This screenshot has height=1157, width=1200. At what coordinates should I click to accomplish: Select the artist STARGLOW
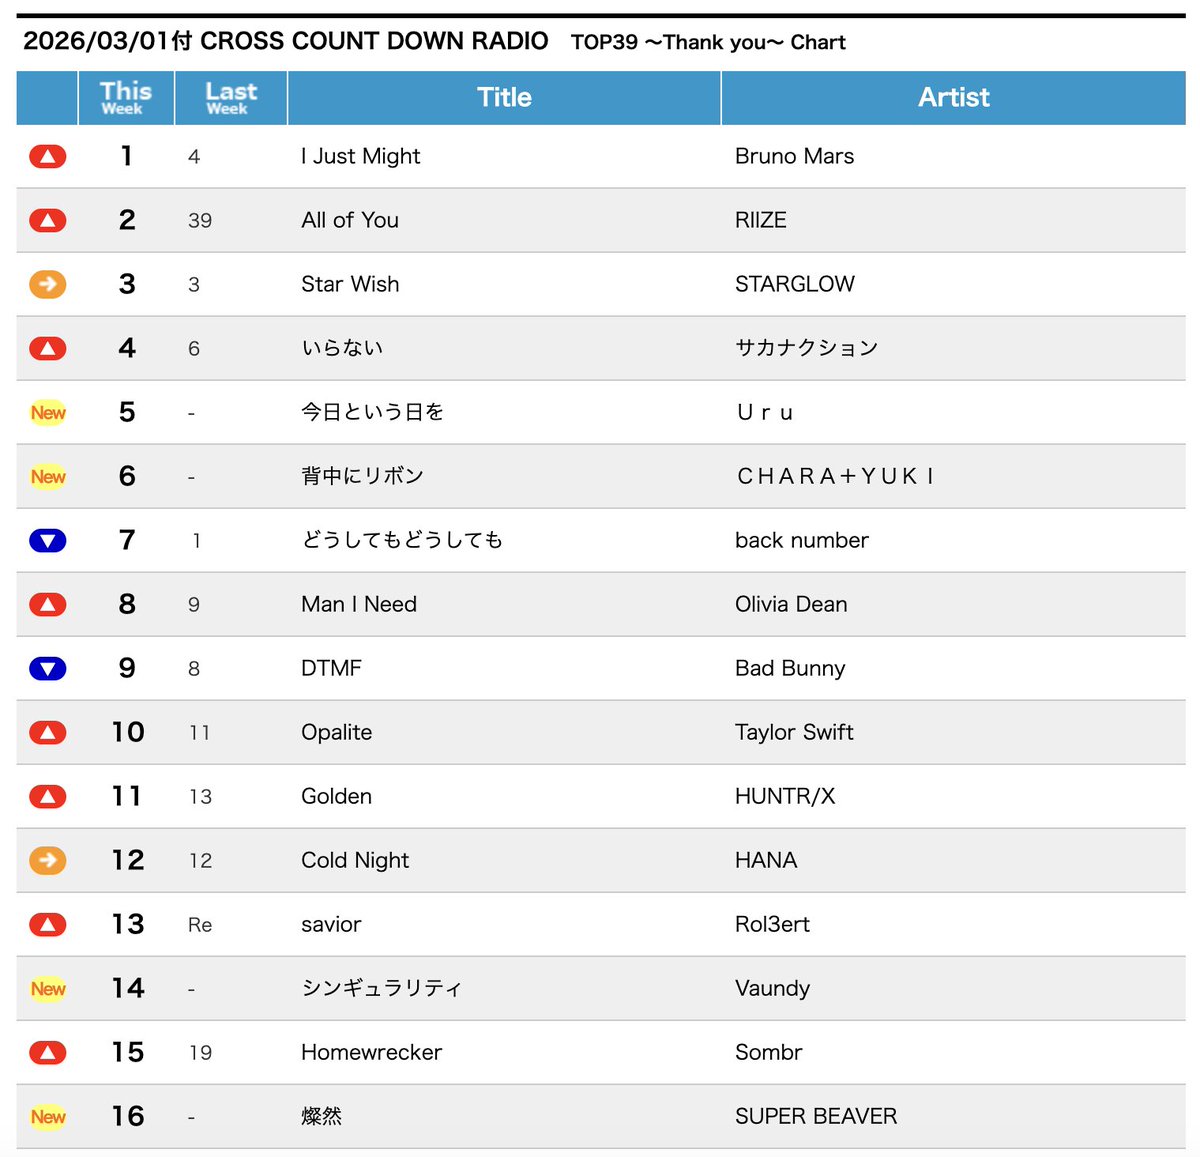[x=795, y=284]
